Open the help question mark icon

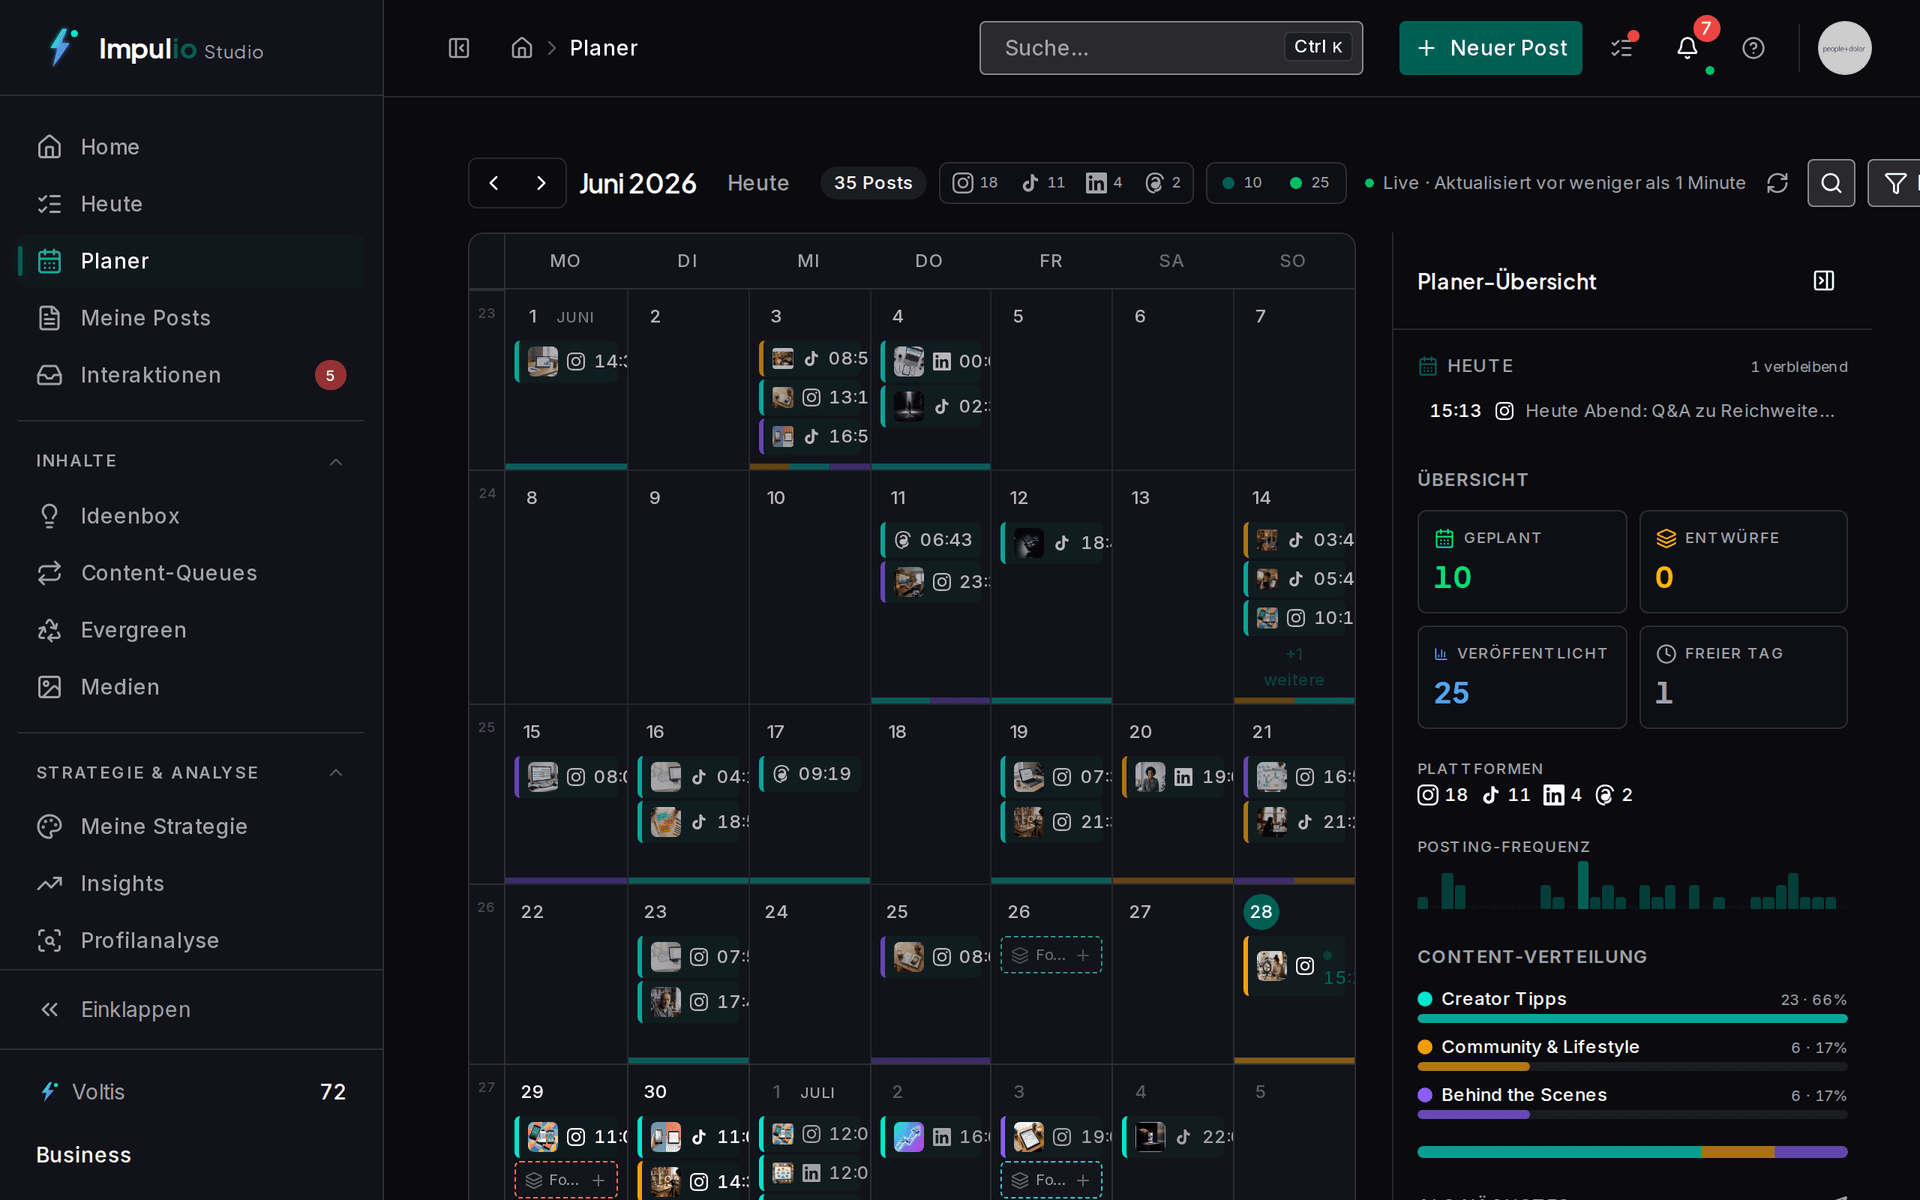(x=1753, y=48)
